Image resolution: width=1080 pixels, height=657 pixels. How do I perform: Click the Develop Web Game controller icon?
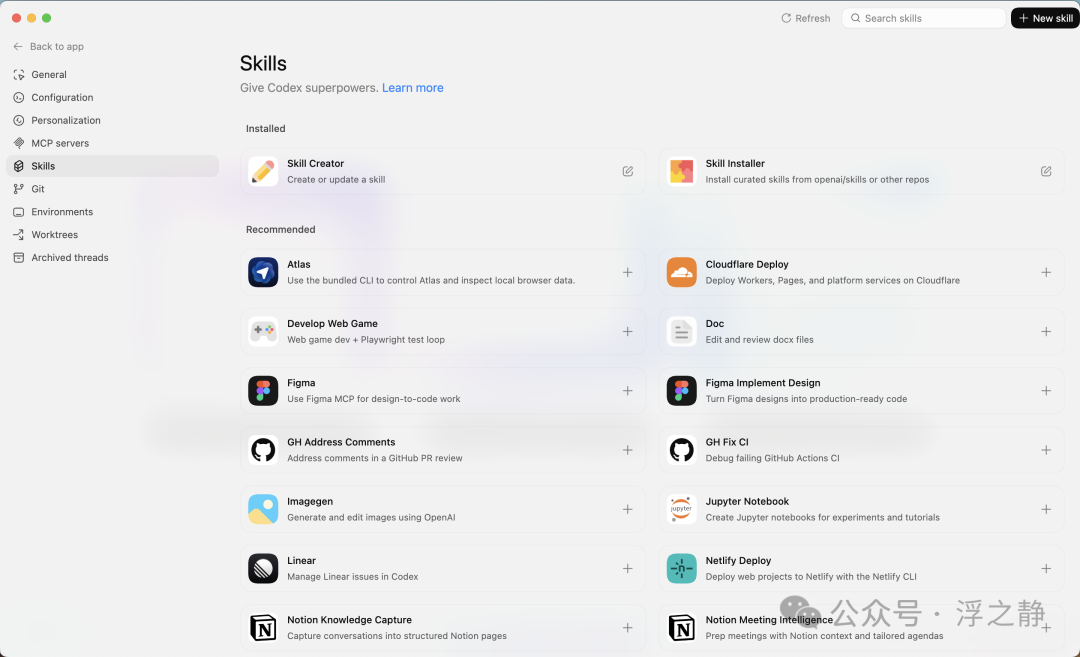coord(263,332)
